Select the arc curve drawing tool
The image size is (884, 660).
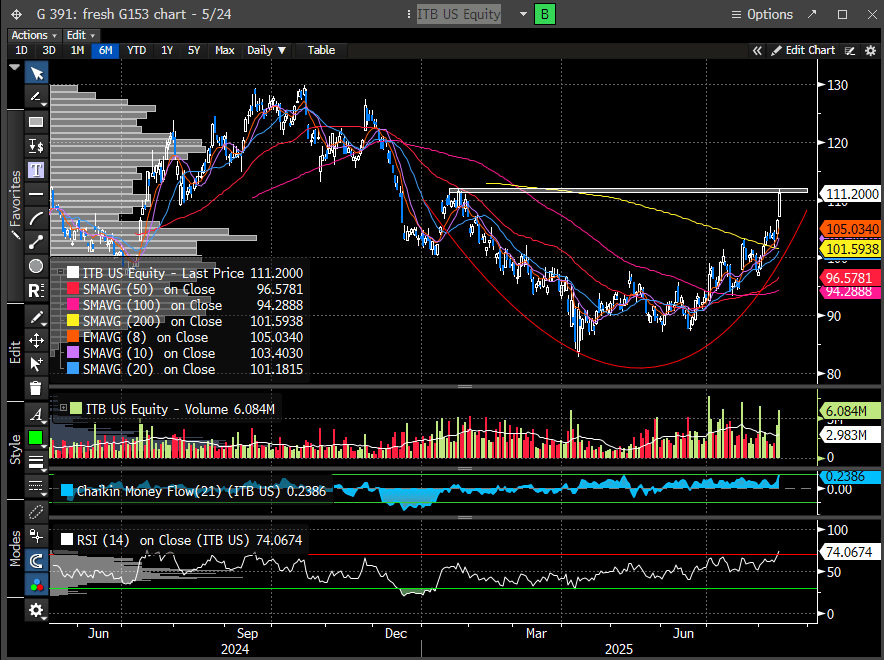tap(36, 218)
